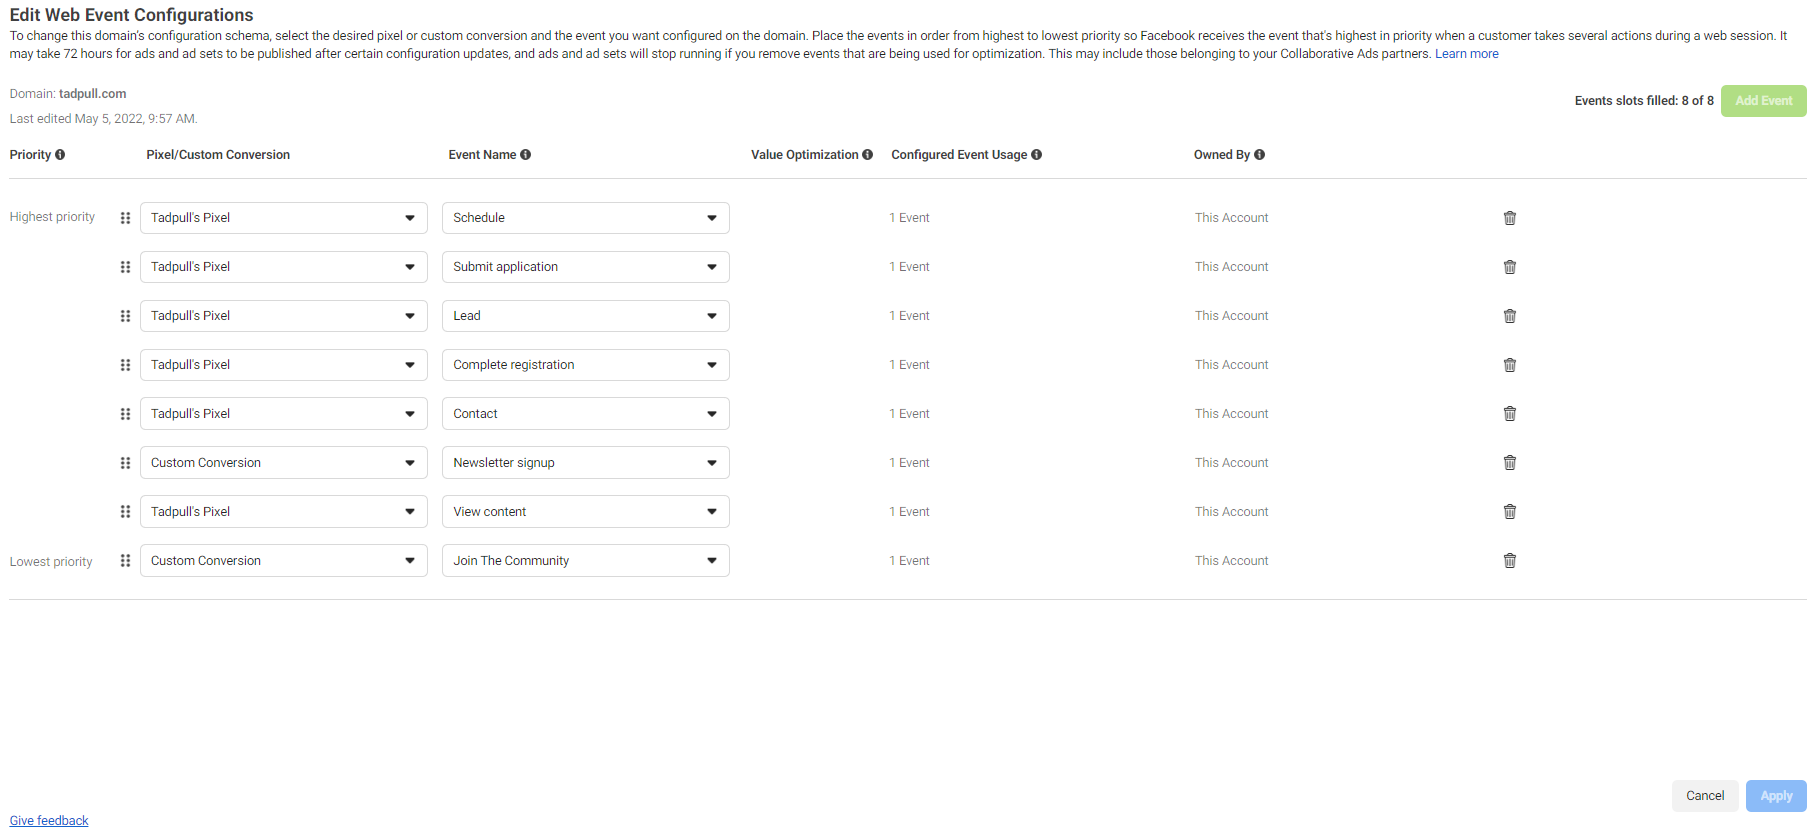
Task: Click the Add Event button
Action: tap(1763, 101)
